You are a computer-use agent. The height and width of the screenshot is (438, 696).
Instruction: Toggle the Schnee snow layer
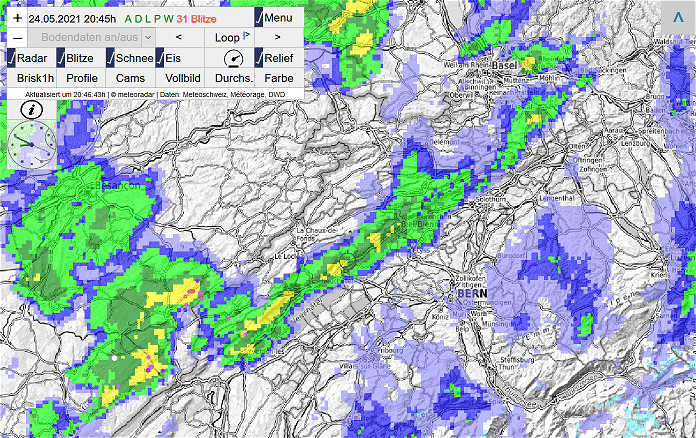click(x=111, y=58)
